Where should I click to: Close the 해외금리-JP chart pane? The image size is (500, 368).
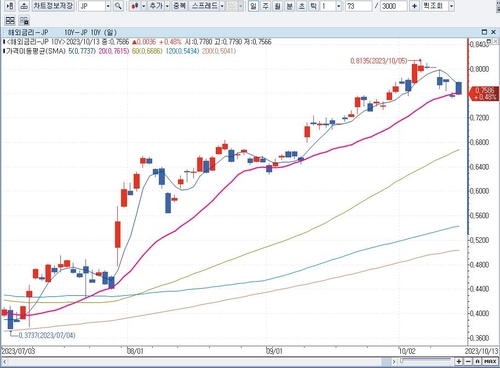coord(494,32)
